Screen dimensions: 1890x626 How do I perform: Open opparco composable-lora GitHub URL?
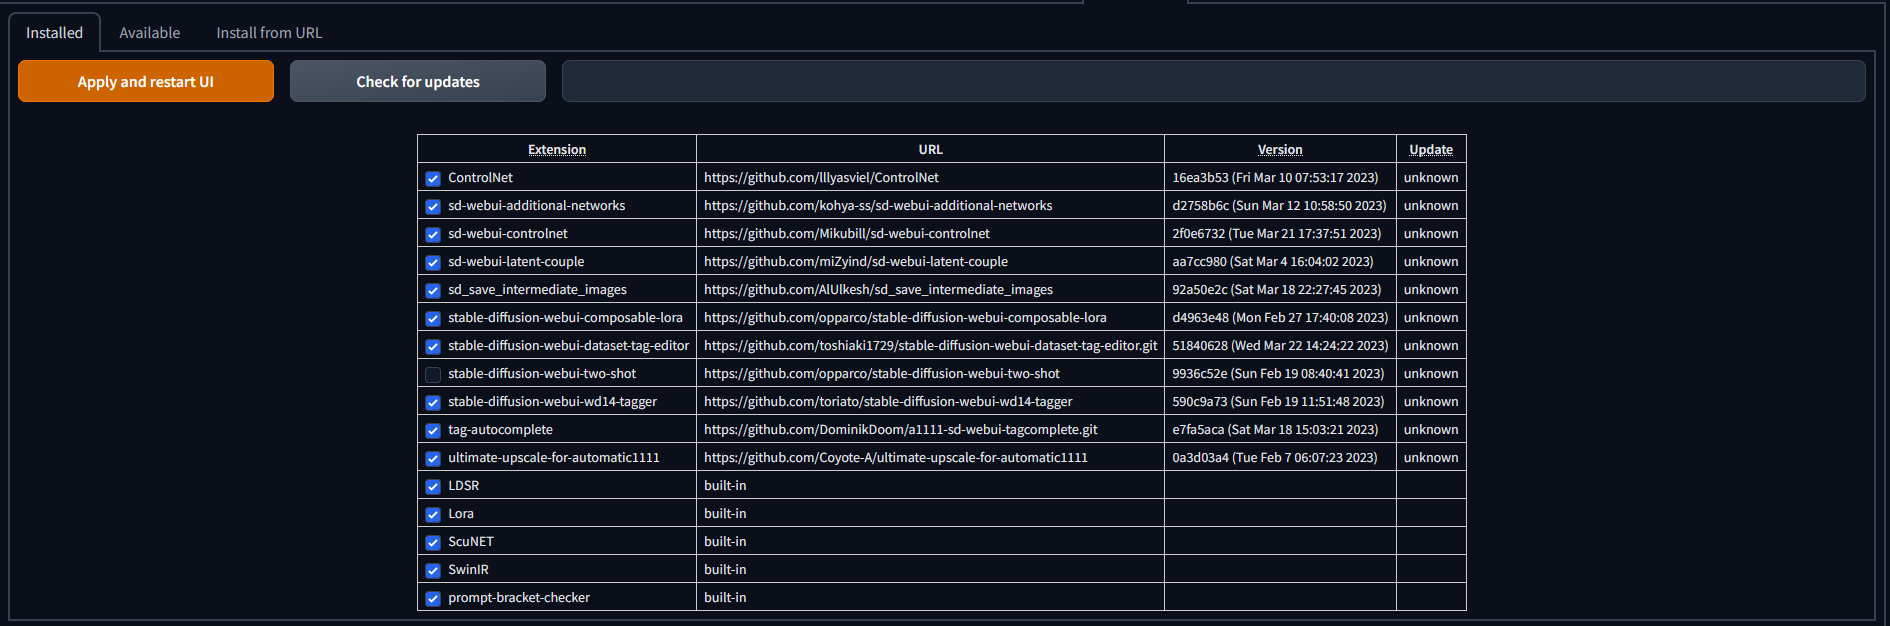905,317
